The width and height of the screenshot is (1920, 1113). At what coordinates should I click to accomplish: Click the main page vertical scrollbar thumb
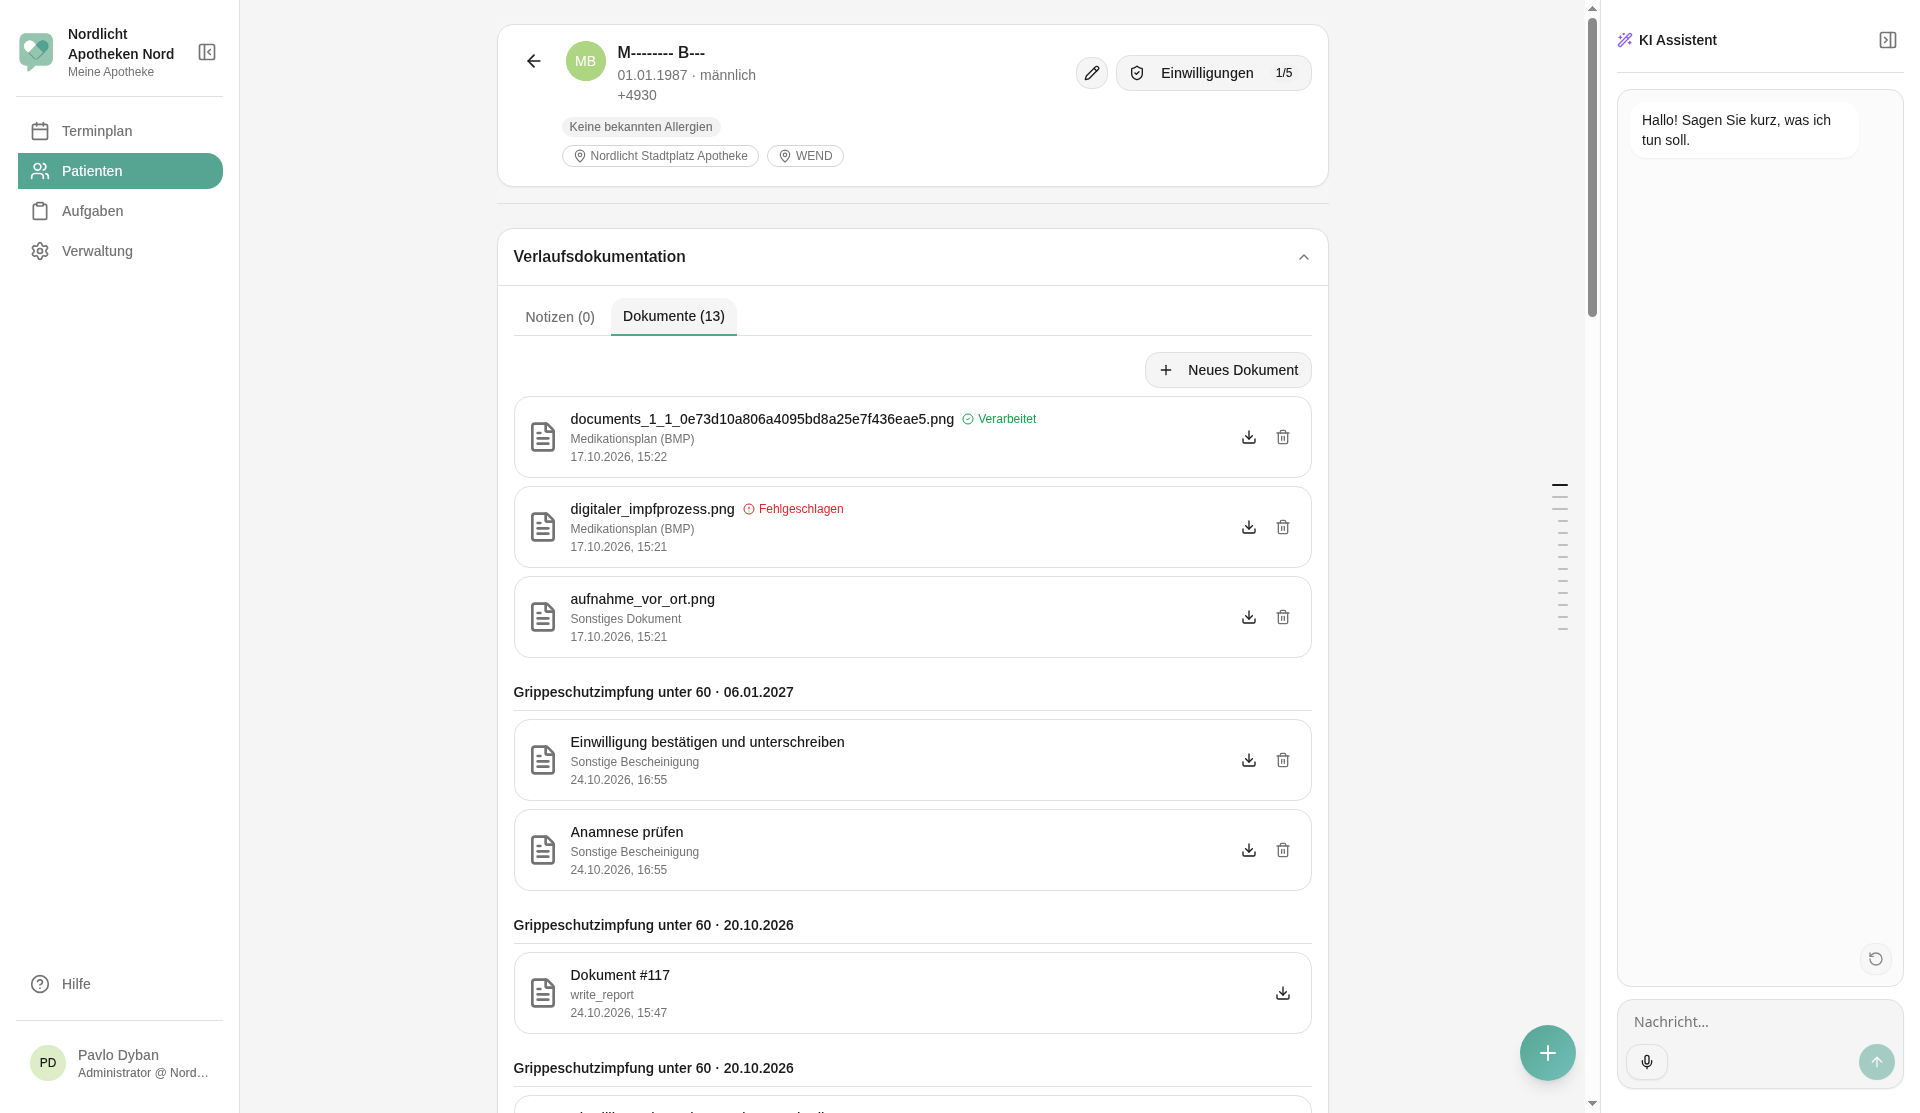(1592, 167)
